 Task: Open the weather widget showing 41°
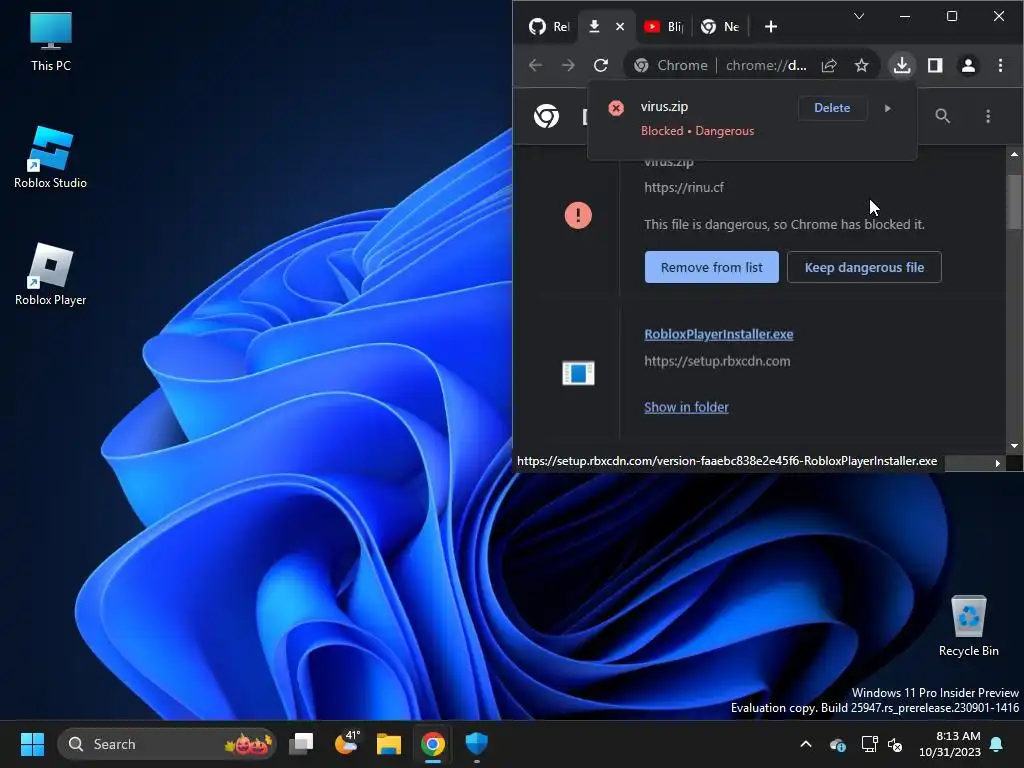coord(346,743)
